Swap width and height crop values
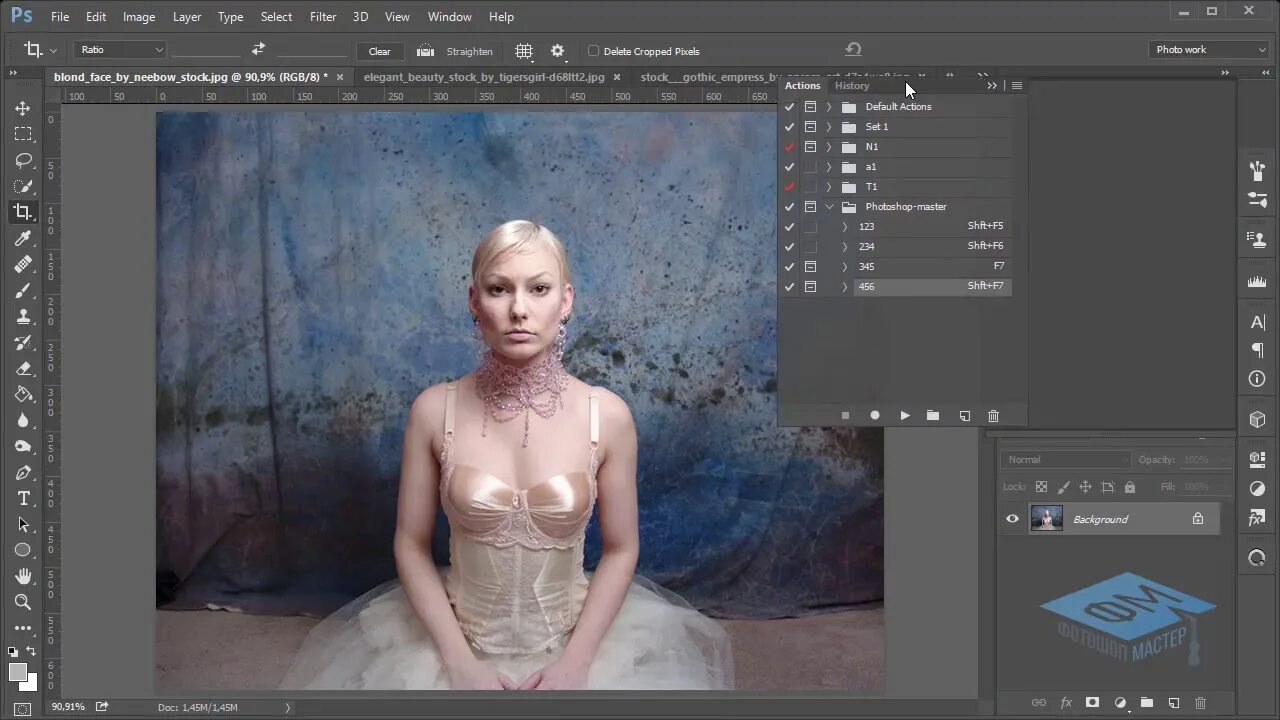The width and height of the screenshot is (1280, 720). pyautogui.click(x=258, y=49)
